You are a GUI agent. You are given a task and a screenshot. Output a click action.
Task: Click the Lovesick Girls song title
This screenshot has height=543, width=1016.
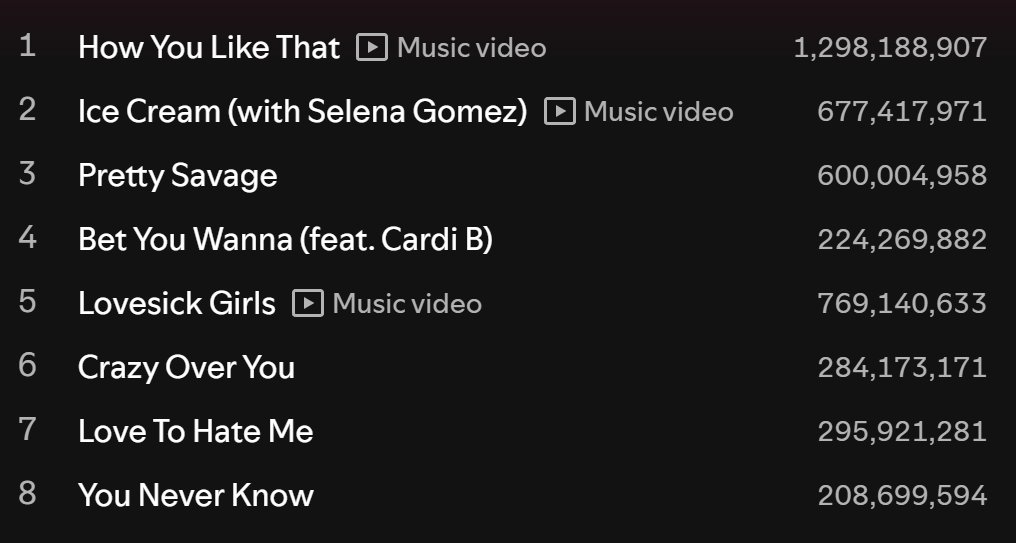[177, 303]
